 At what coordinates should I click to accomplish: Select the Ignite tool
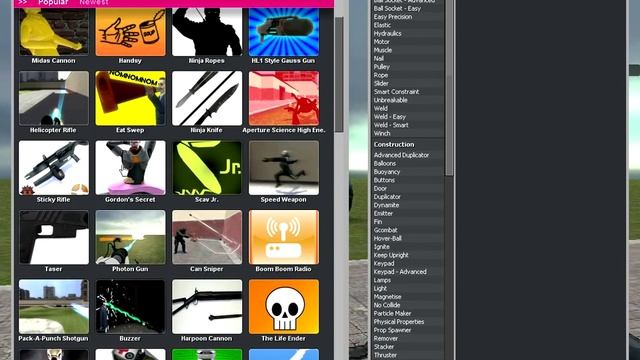coord(382,247)
